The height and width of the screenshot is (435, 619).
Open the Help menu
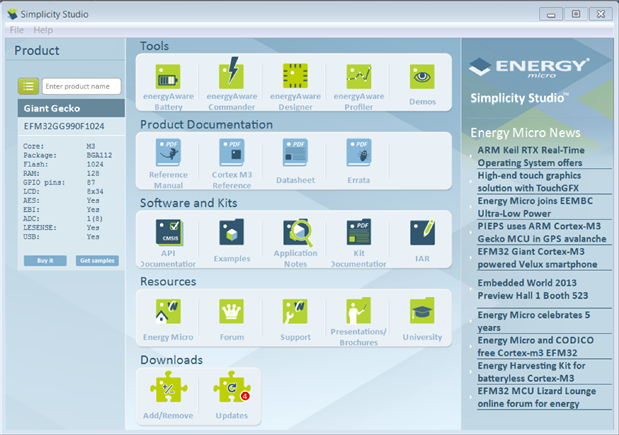click(x=43, y=30)
